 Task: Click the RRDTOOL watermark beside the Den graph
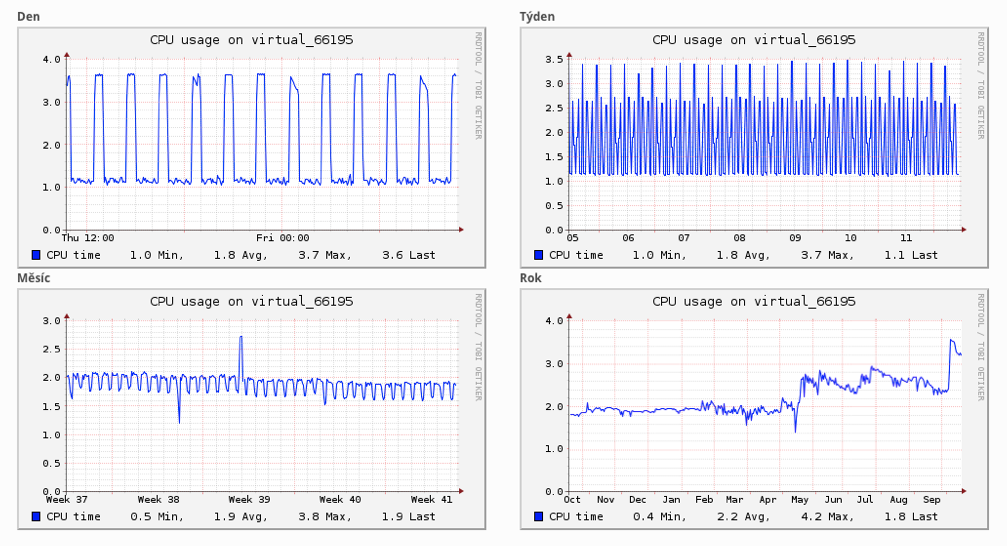click(x=479, y=85)
